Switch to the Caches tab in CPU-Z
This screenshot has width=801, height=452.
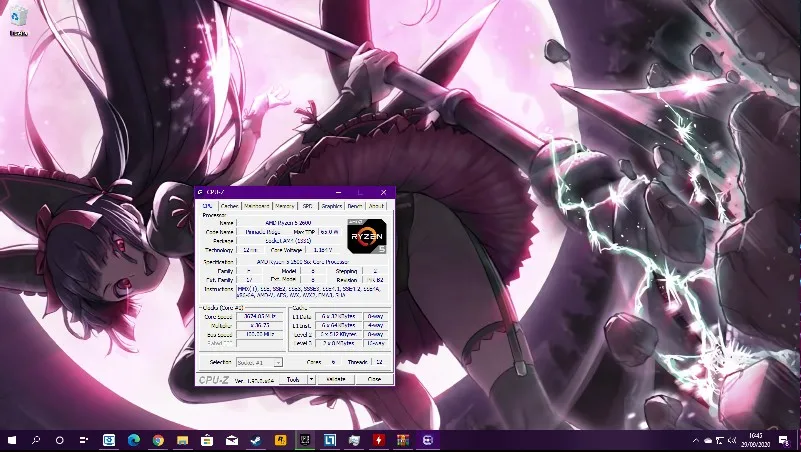(x=229, y=206)
